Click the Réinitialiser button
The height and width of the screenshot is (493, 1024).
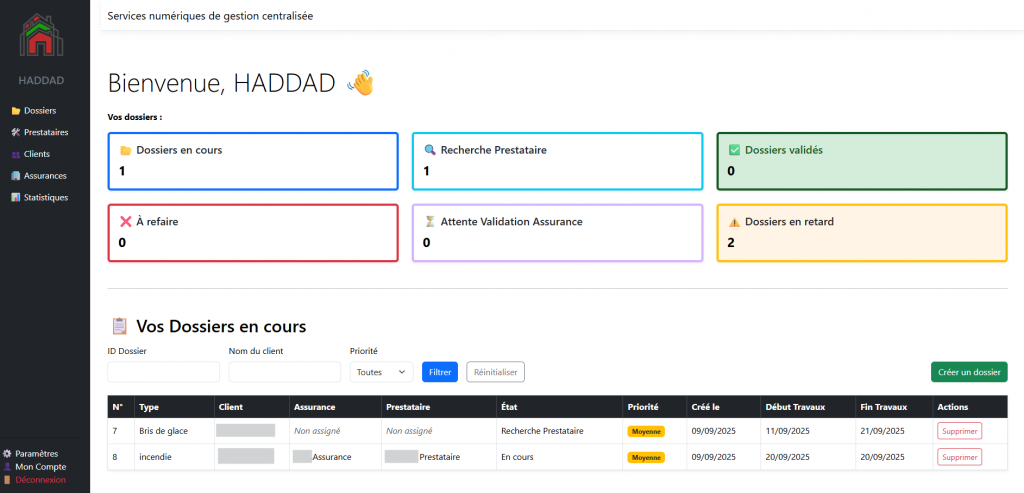click(495, 372)
